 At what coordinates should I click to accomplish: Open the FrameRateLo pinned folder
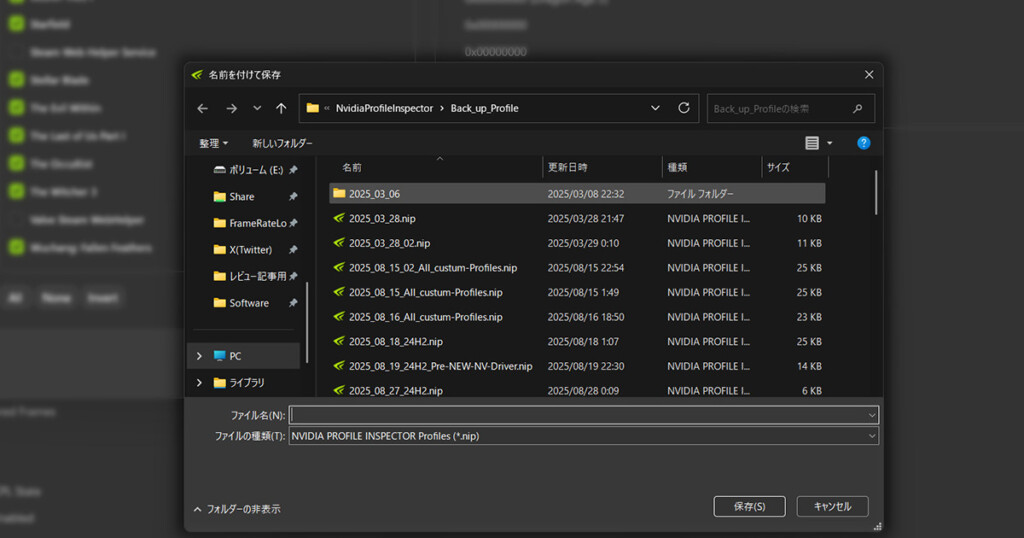pos(250,223)
